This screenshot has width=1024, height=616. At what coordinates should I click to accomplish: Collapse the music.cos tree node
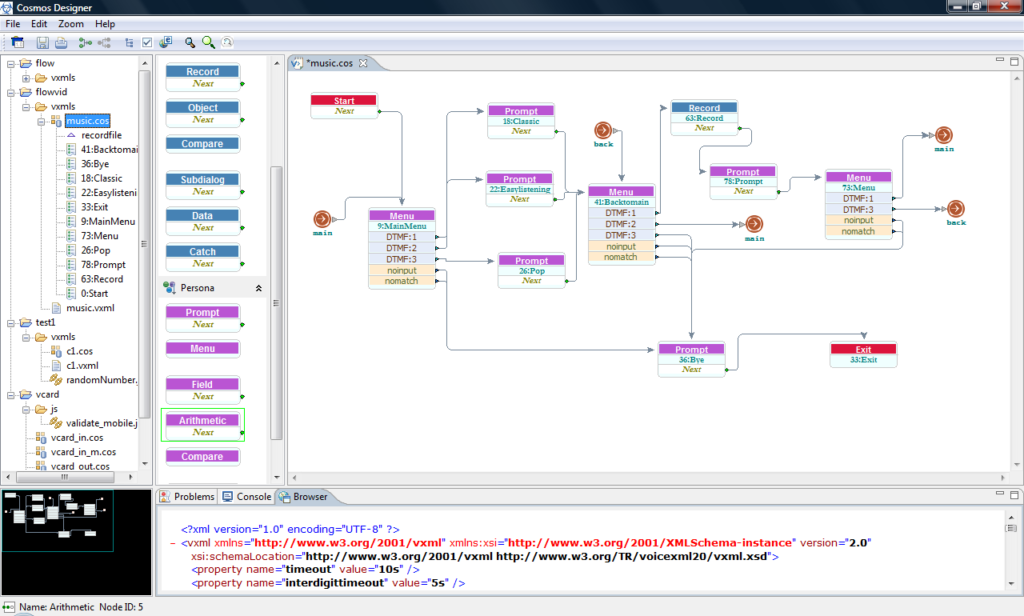tap(41, 122)
